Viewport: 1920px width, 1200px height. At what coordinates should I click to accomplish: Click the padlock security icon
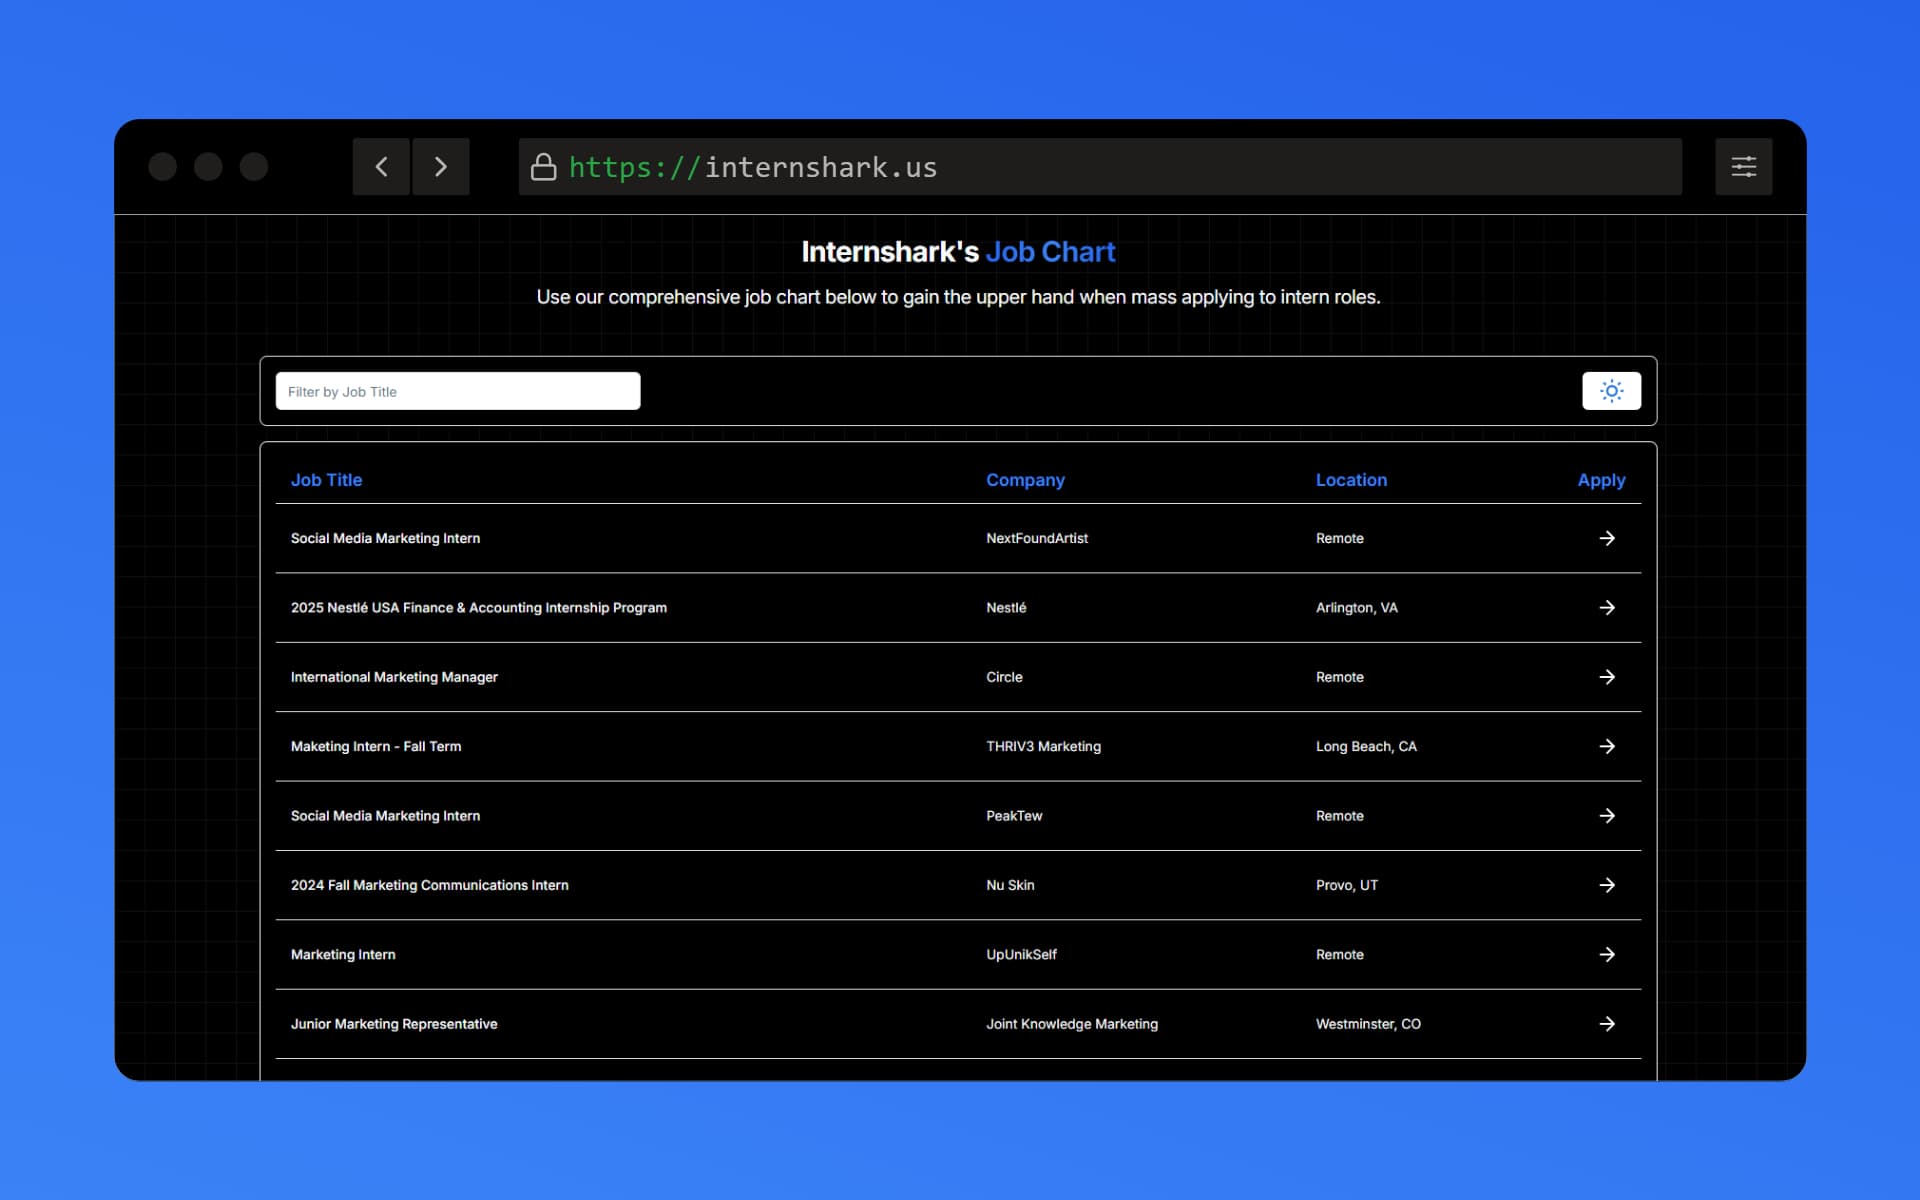coord(543,167)
